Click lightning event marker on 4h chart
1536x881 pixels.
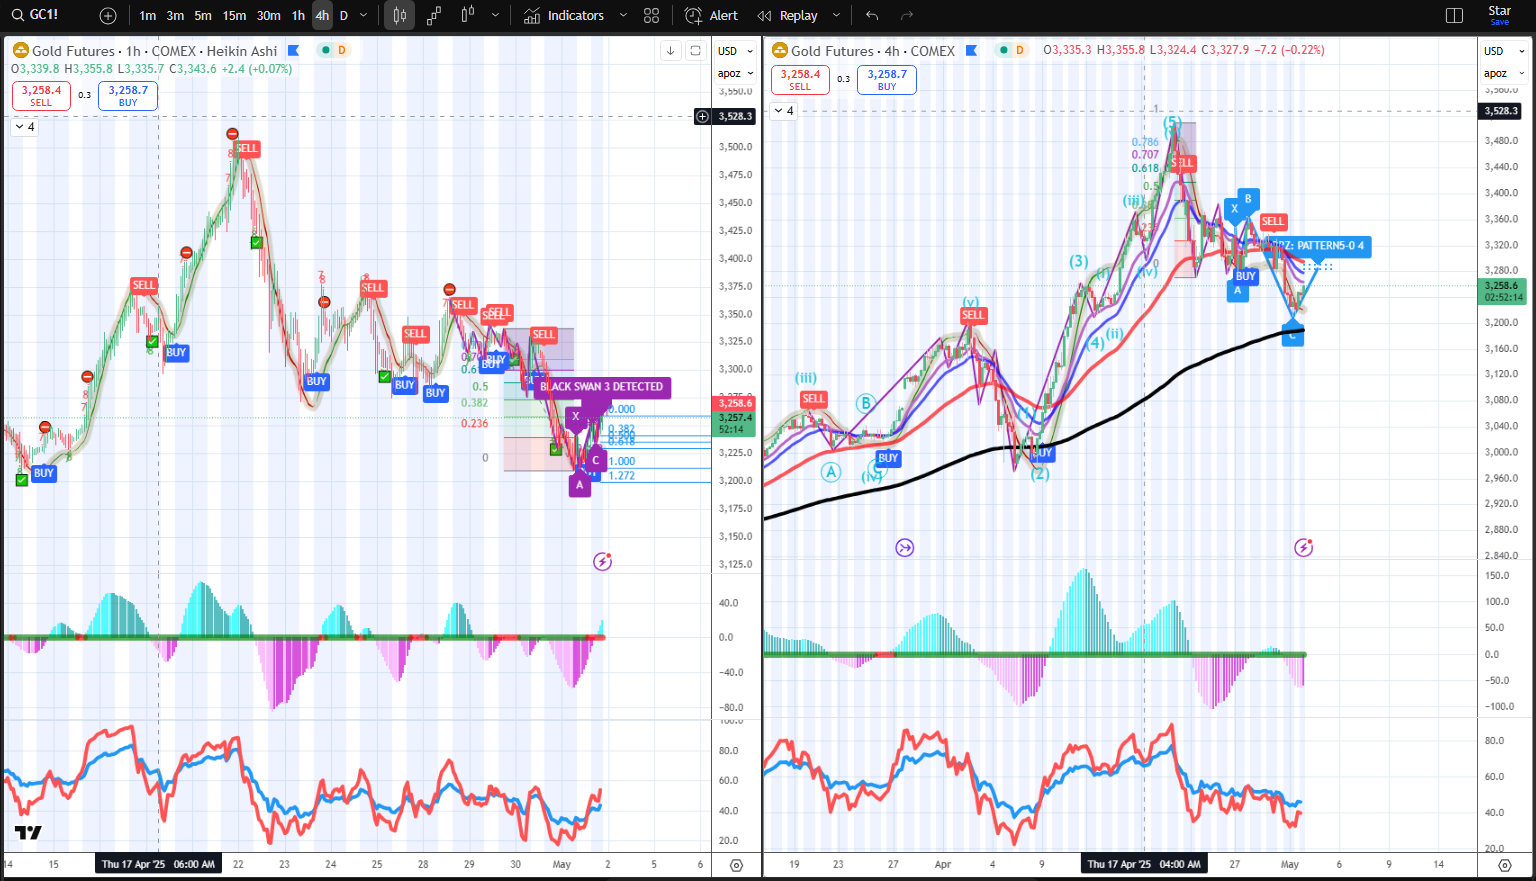point(1303,547)
